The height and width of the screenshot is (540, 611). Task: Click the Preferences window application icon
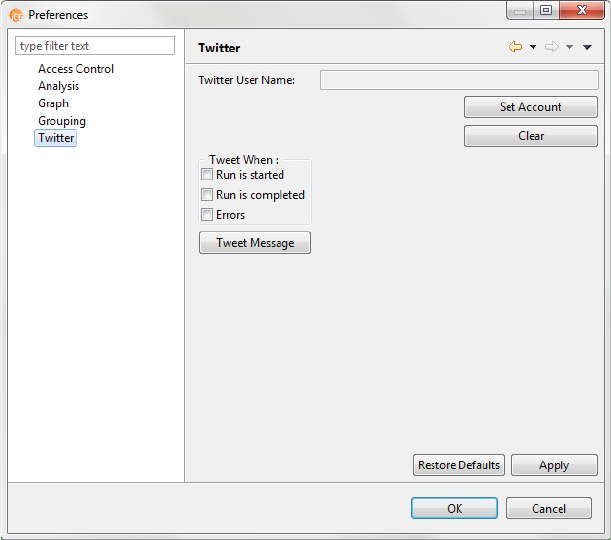16,16
